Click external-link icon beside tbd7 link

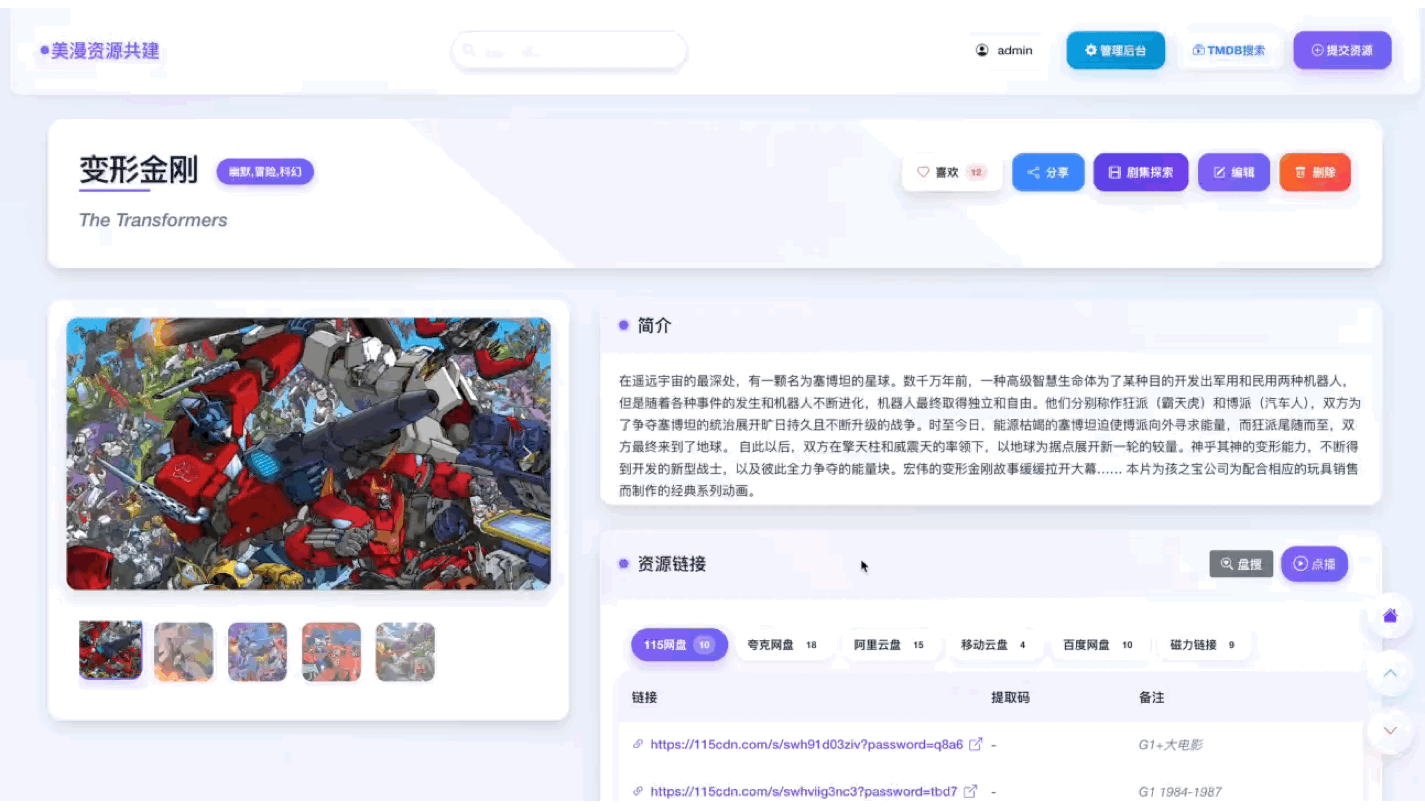(x=970, y=791)
